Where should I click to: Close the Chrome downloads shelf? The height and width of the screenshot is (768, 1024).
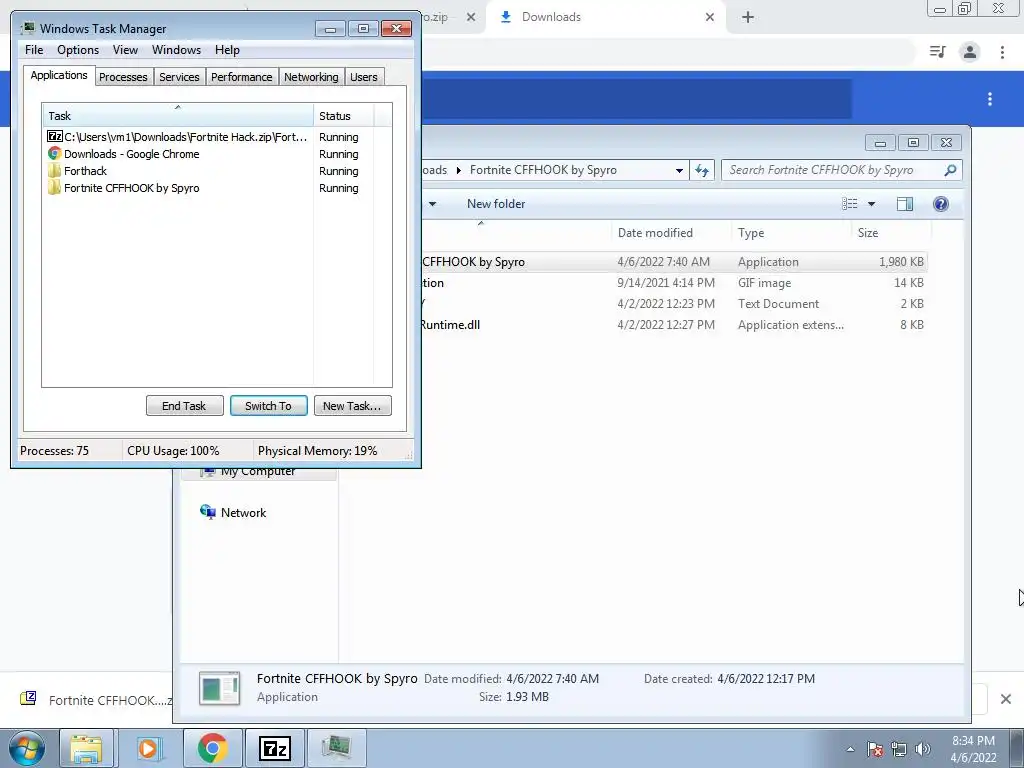[x=1006, y=699]
